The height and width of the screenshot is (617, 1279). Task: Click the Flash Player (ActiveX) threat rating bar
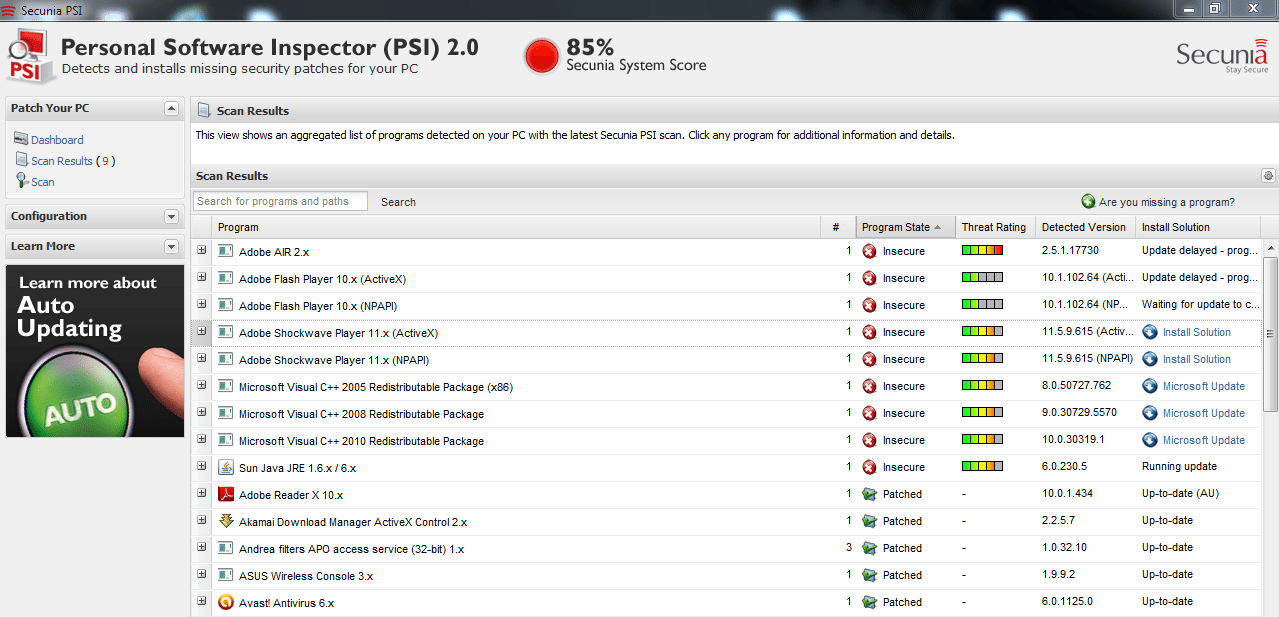982,278
